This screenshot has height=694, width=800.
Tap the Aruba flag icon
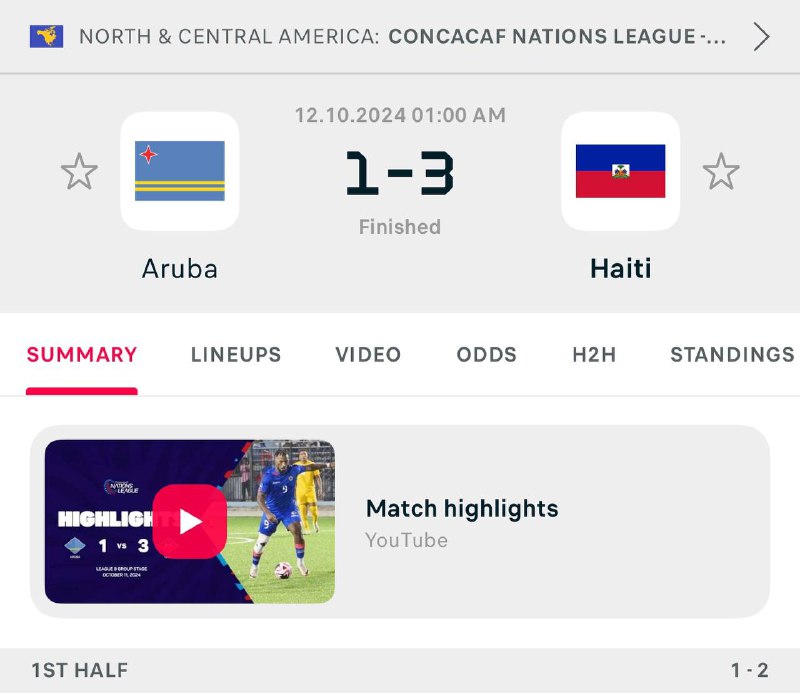tap(180, 171)
